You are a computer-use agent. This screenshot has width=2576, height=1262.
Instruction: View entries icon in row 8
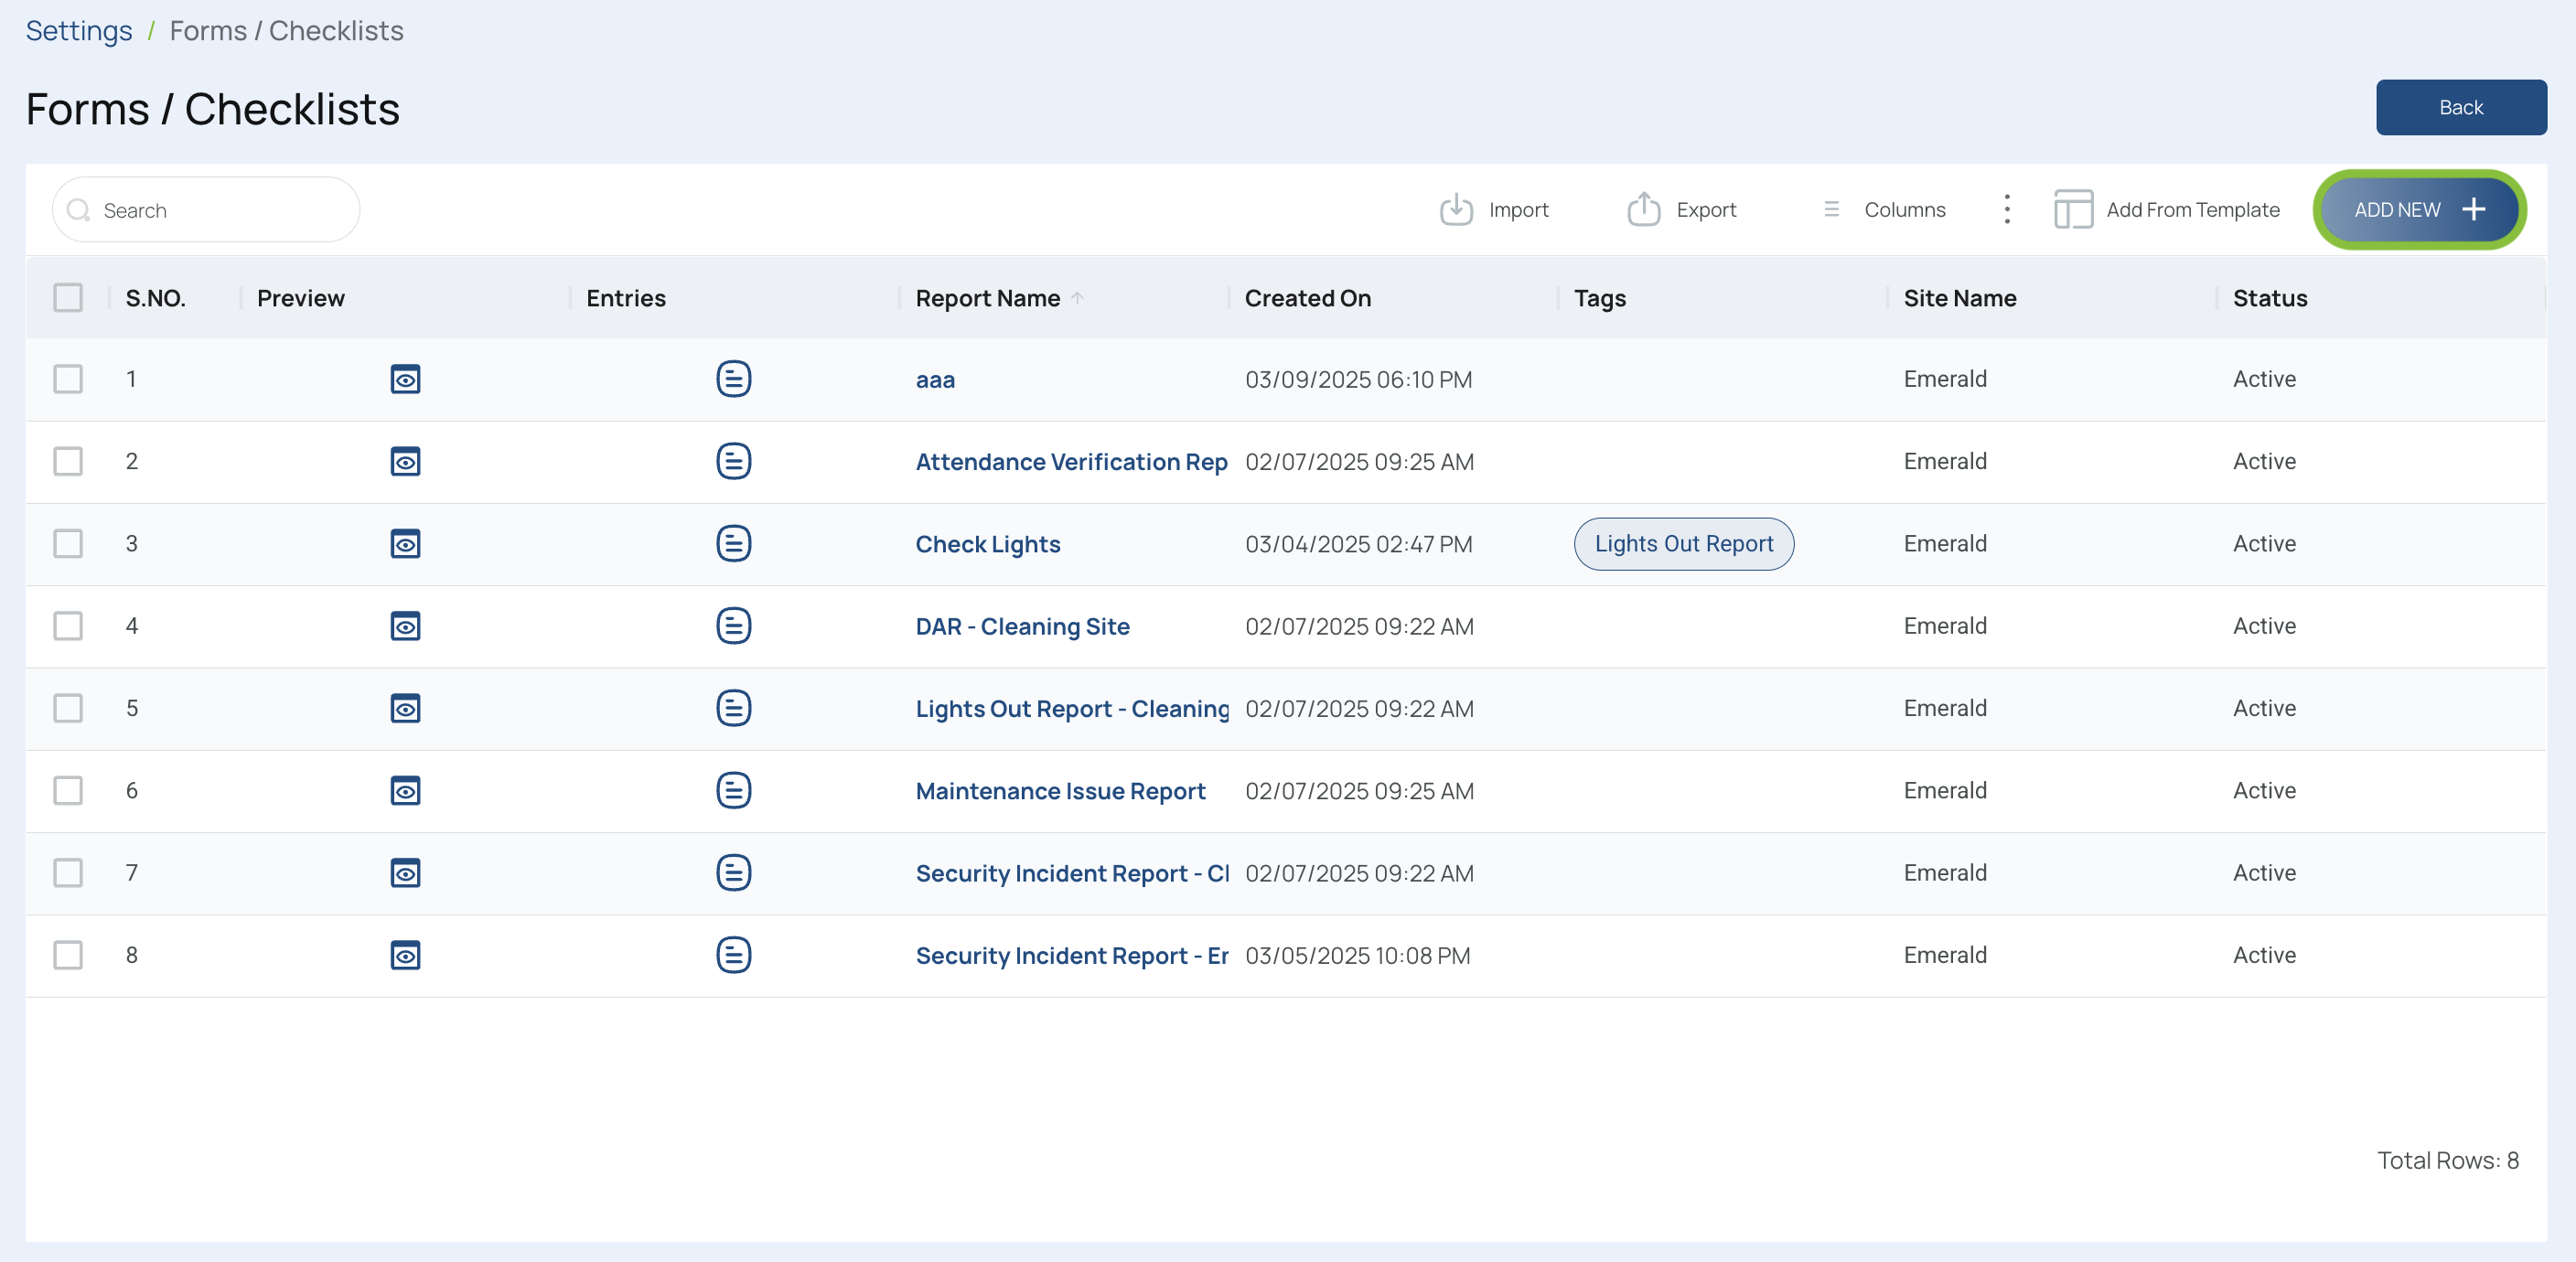[x=734, y=955]
